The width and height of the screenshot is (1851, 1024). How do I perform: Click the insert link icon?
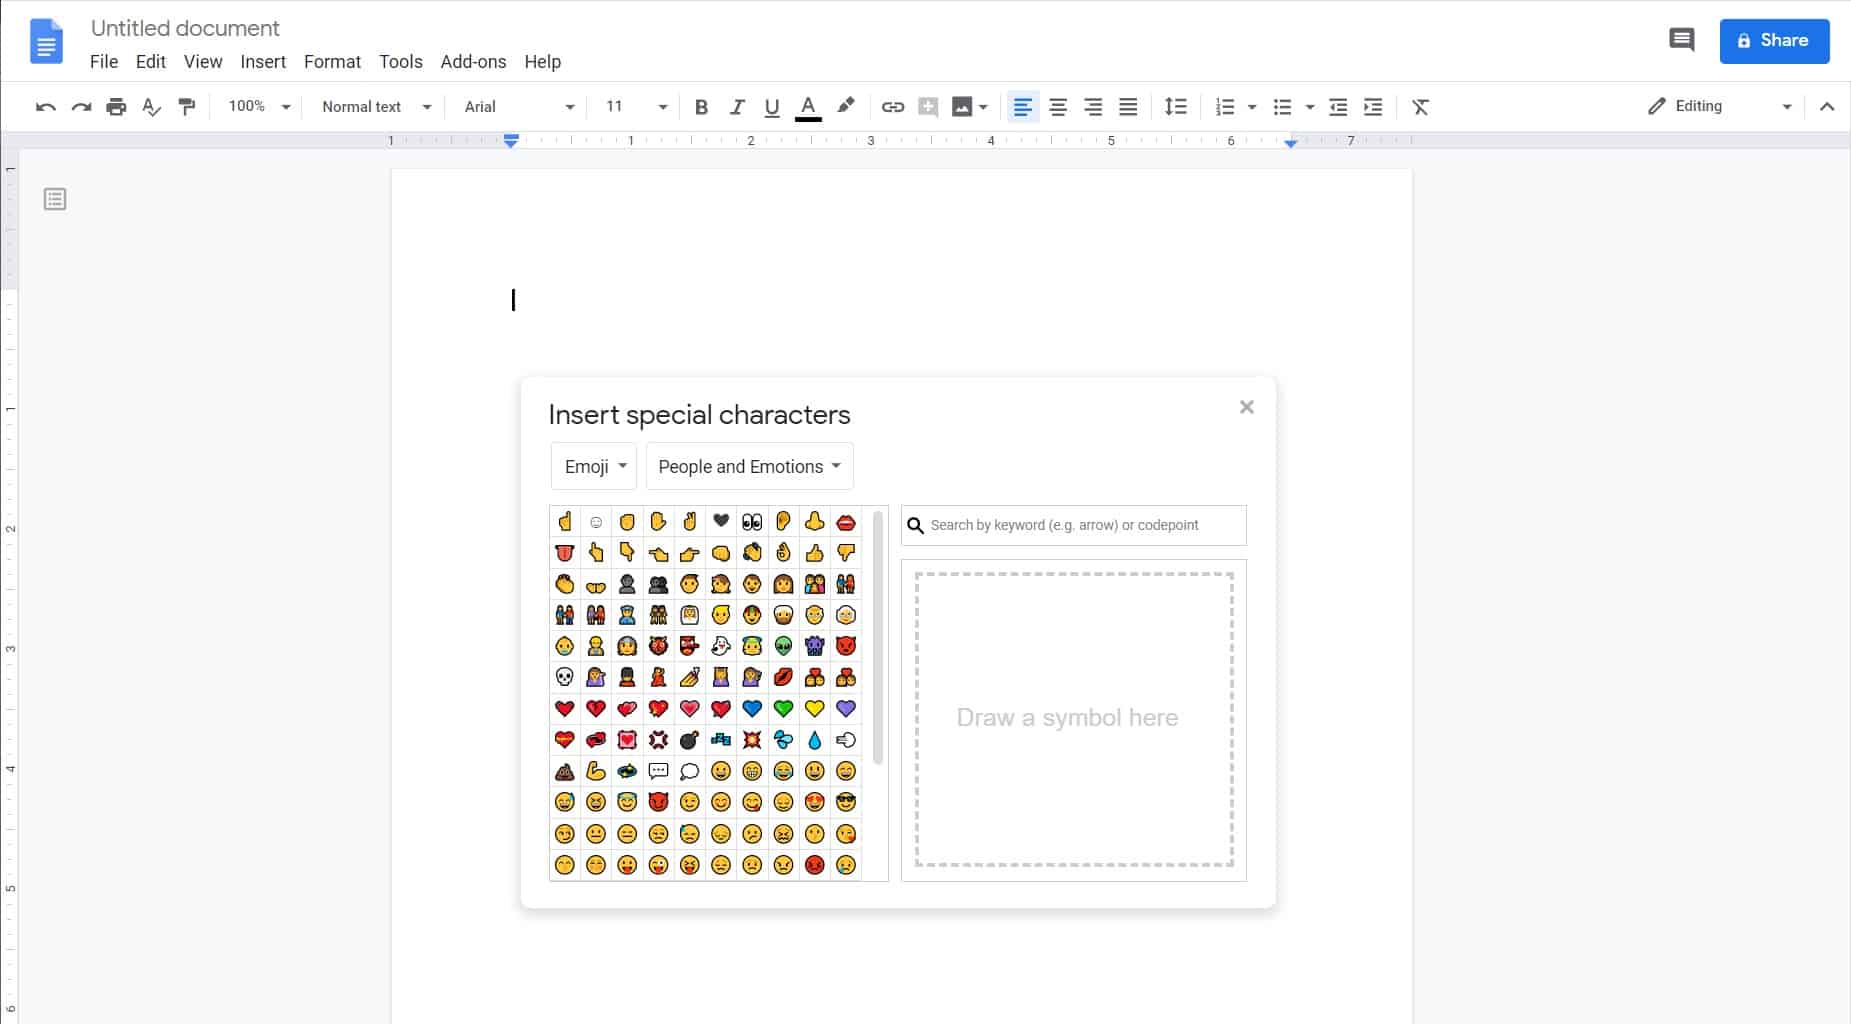[892, 107]
